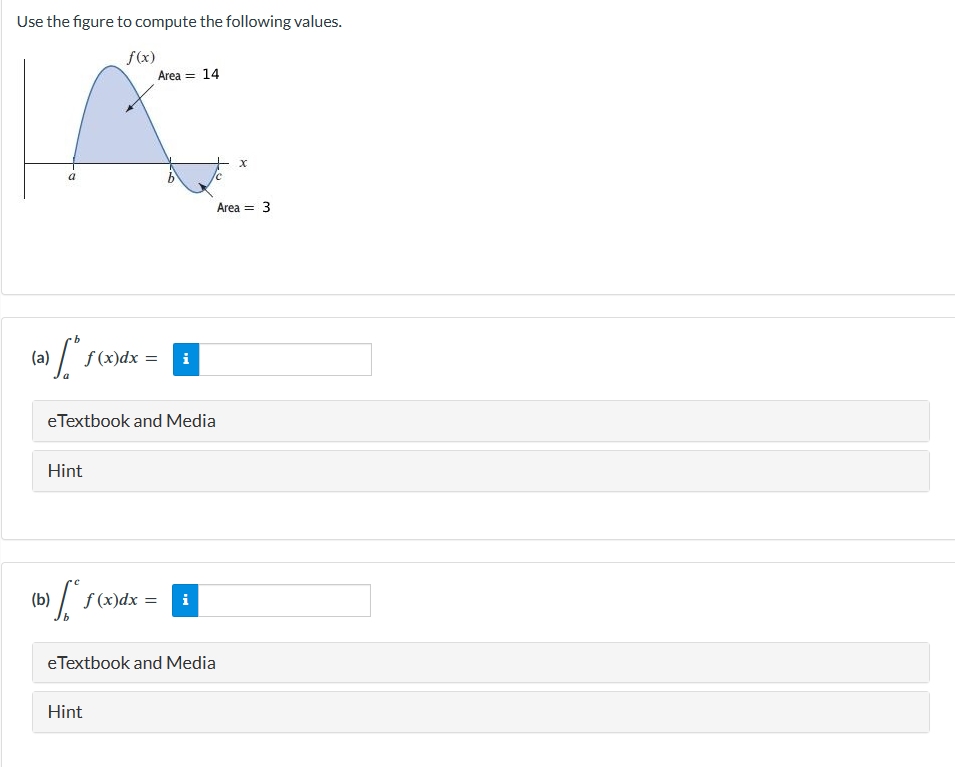955x767 pixels.
Task: Click the integral from b to c expression
Action: (95, 600)
